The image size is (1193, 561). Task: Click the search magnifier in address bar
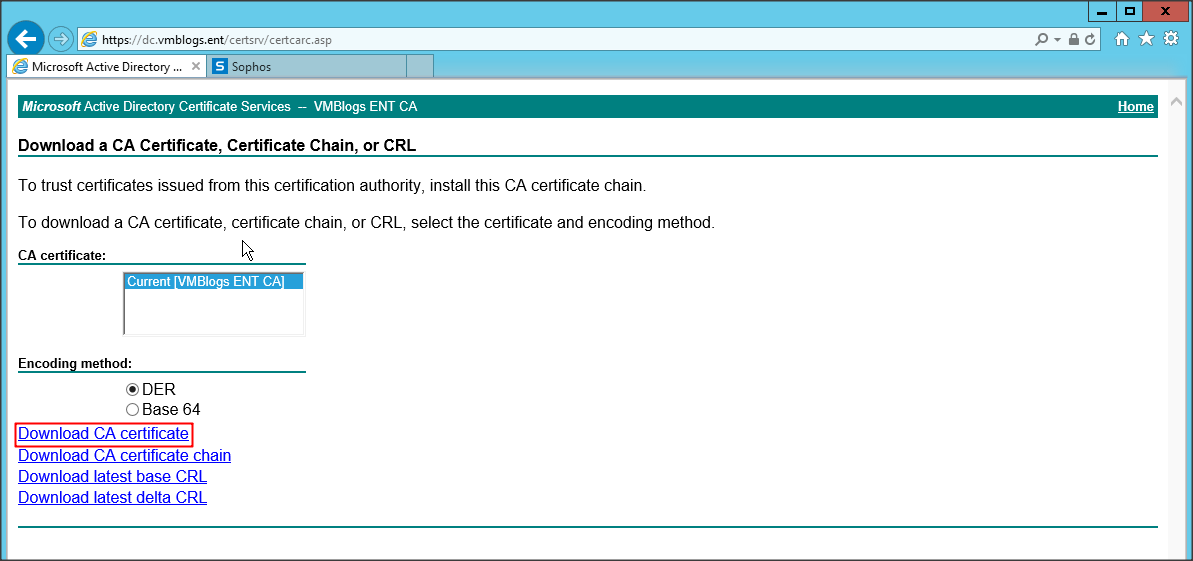coord(1041,39)
